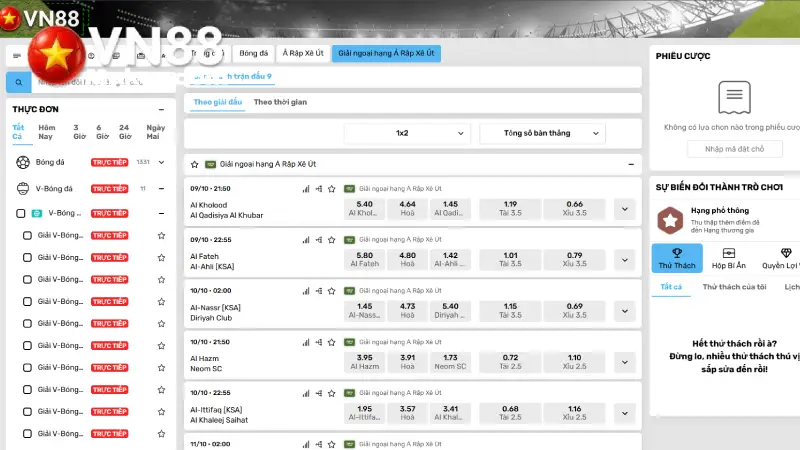Viewport: 800px width, 450px height.
Task: Click the betting slip receipt icon
Action: [x=734, y=97]
